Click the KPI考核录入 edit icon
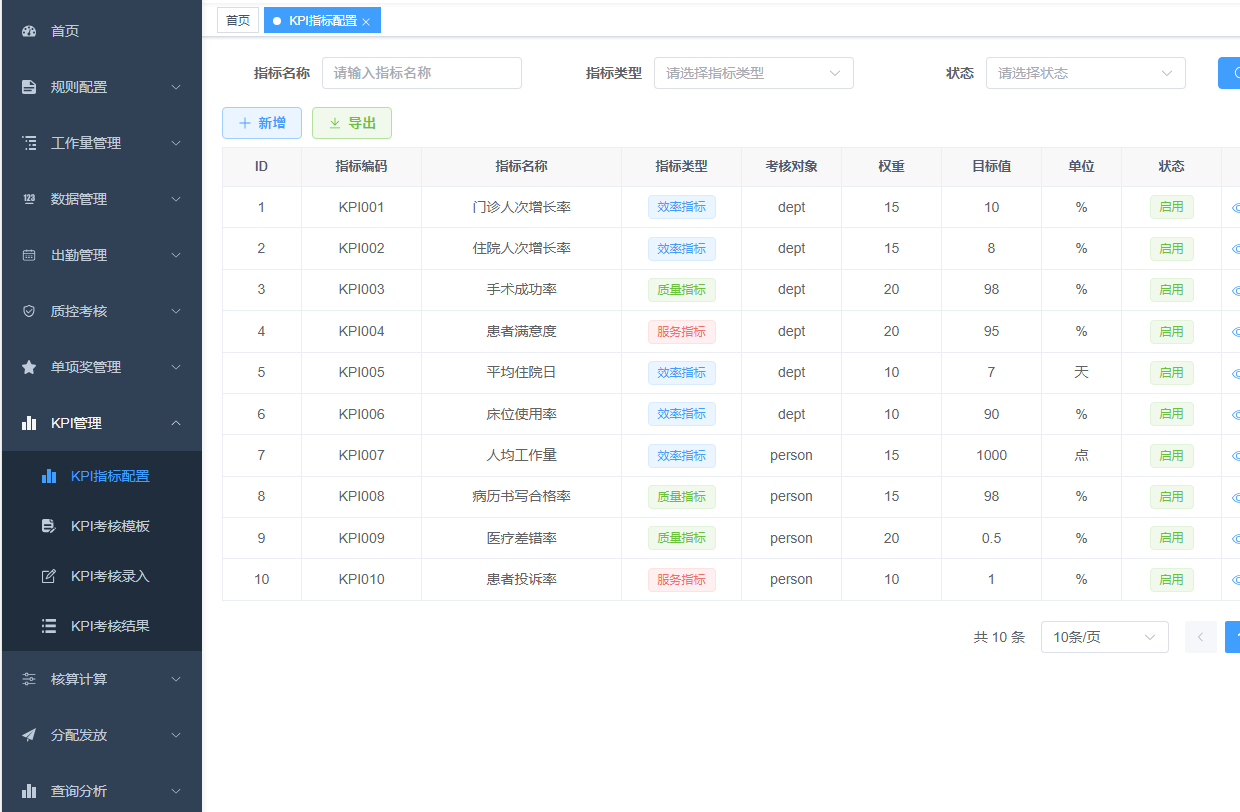Image resolution: width=1240 pixels, height=812 pixels. tap(49, 576)
